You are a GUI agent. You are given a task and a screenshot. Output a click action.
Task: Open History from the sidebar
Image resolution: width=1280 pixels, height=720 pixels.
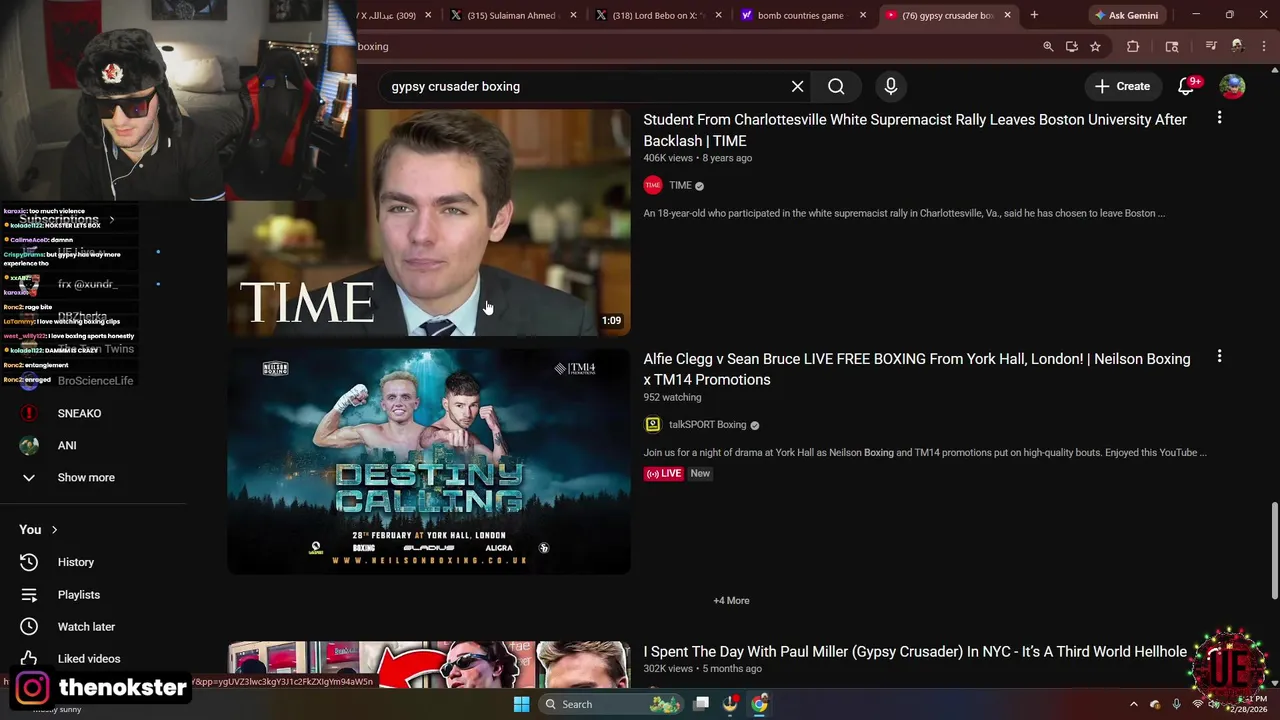pos(76,562)
